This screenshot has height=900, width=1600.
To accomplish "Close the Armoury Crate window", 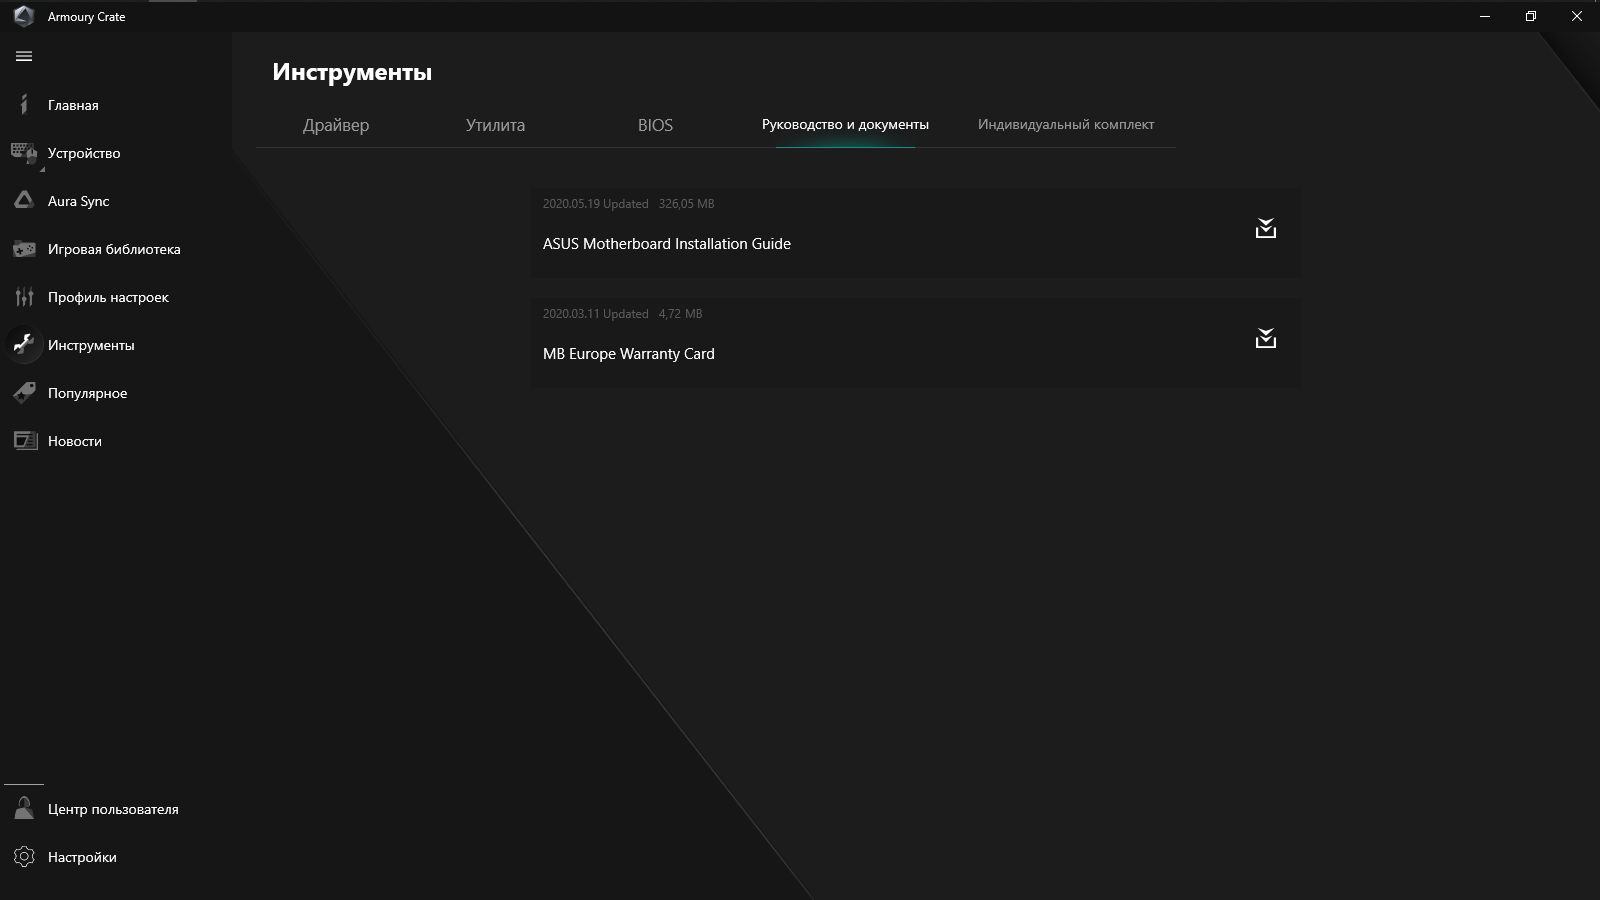I will point(1577,16).
